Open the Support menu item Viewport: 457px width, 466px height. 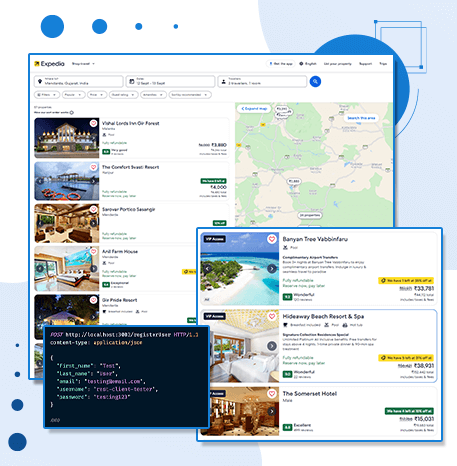pyautogui.click(x=365, y=64)
